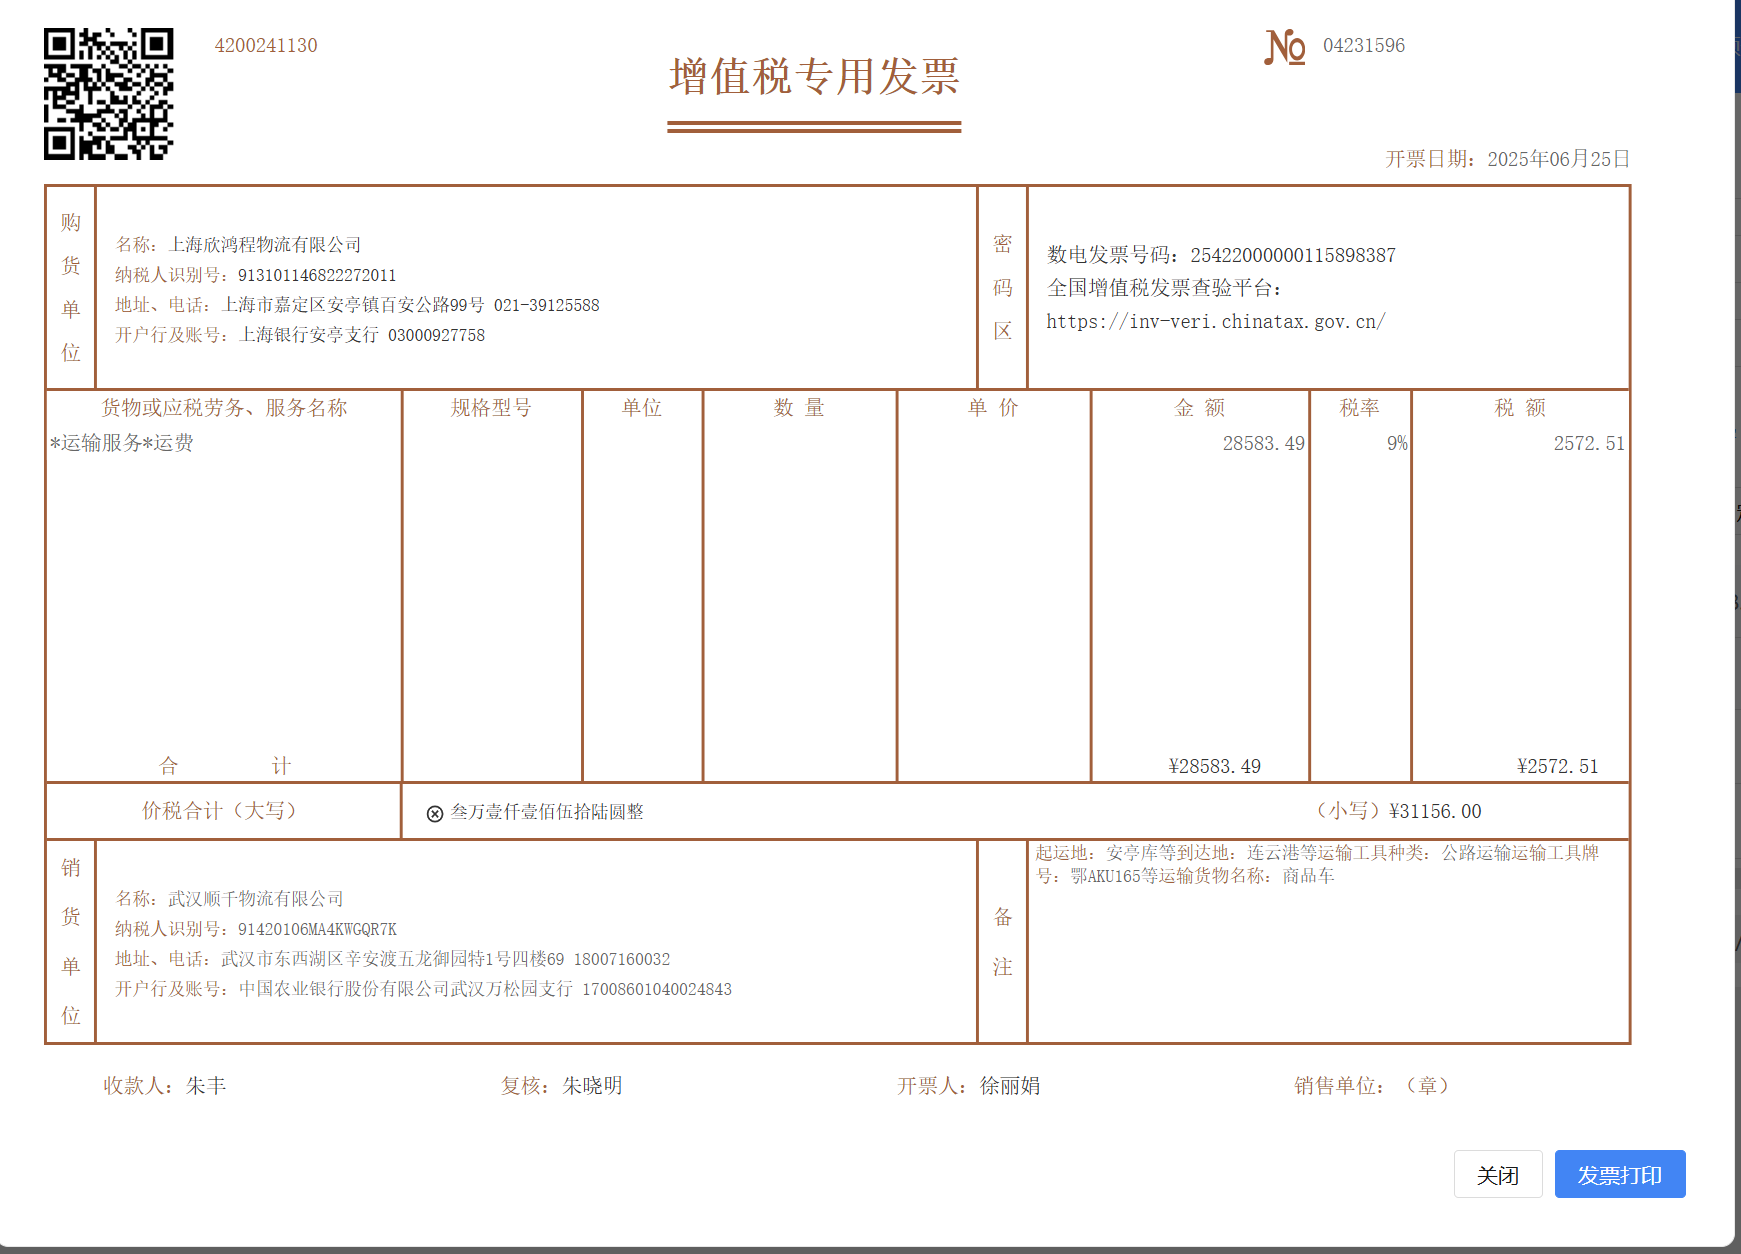Click the *运输服务*运费 item line
1741x1254 pixels.
pyautogui.click(x=122, y=443)
